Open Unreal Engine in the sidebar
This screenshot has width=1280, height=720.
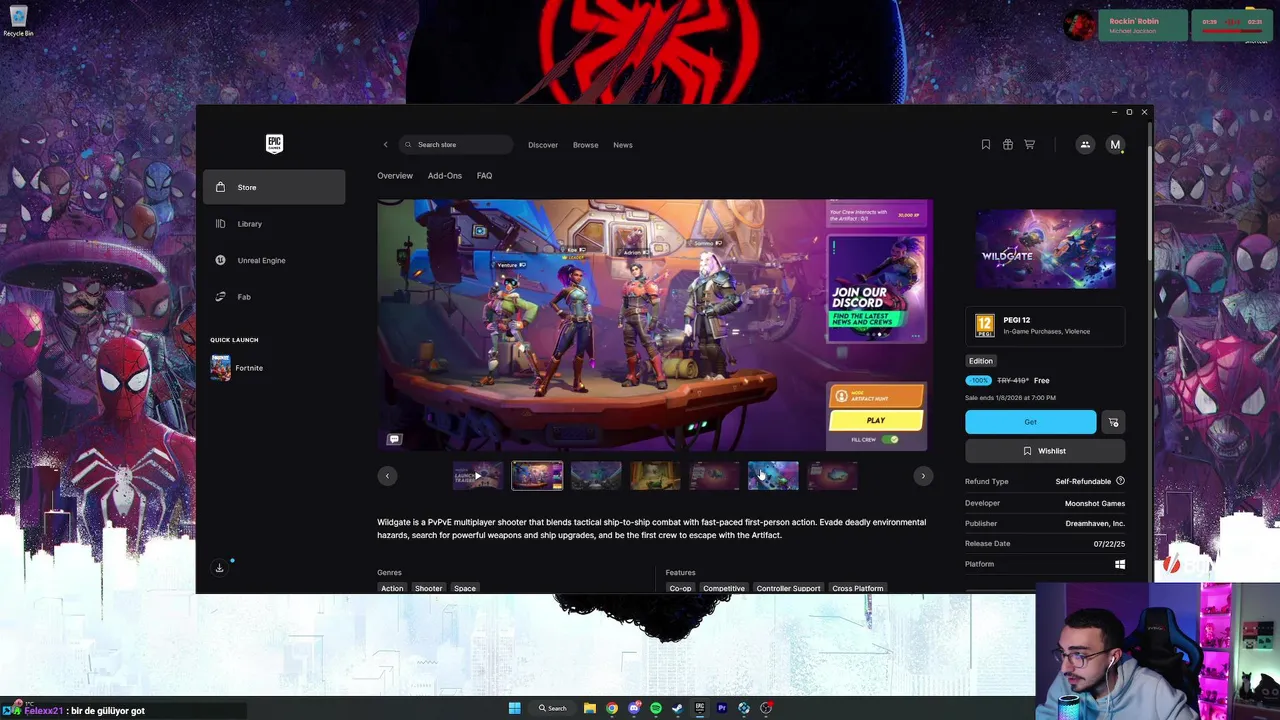point(274,260)
